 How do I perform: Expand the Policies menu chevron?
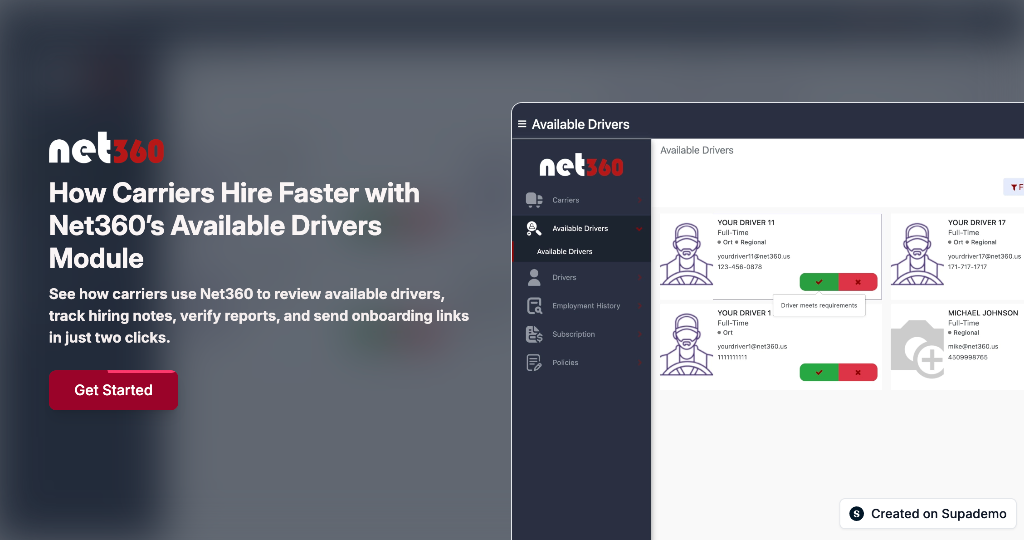point(639,362)
